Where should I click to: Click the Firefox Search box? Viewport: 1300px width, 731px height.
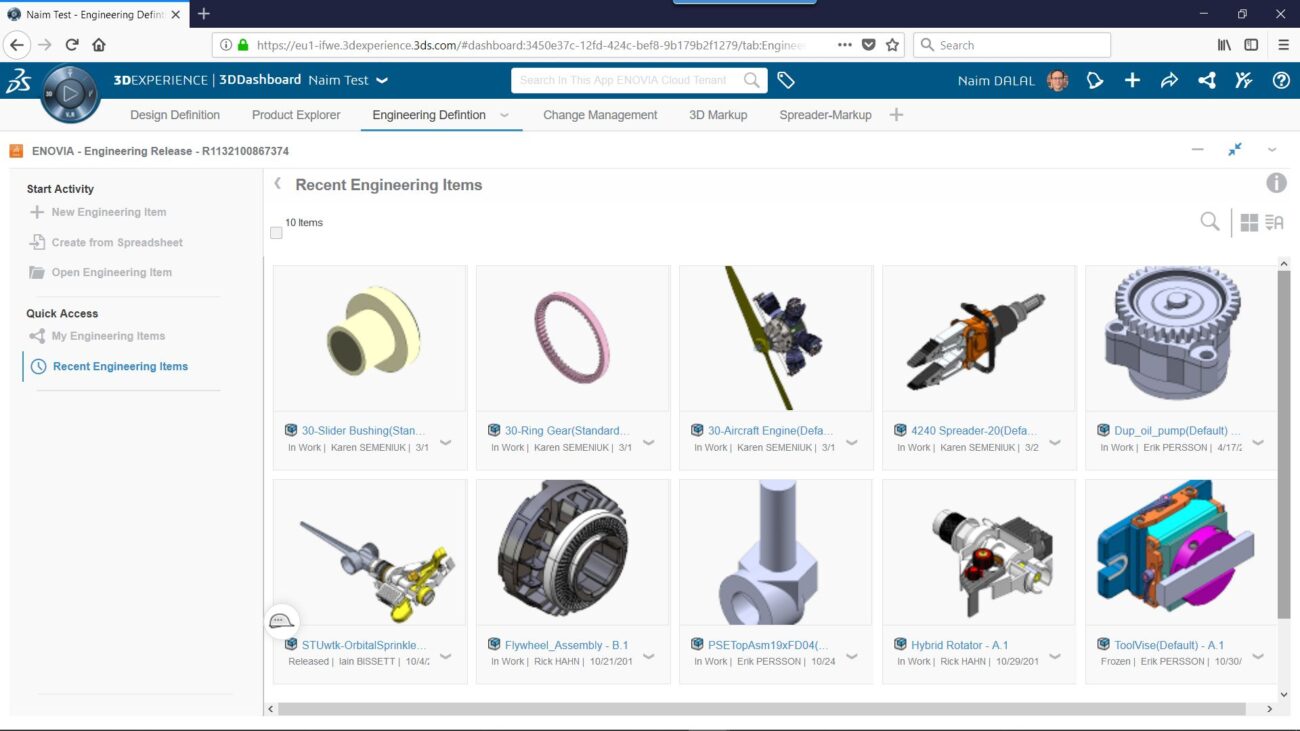coord(1011,45)
